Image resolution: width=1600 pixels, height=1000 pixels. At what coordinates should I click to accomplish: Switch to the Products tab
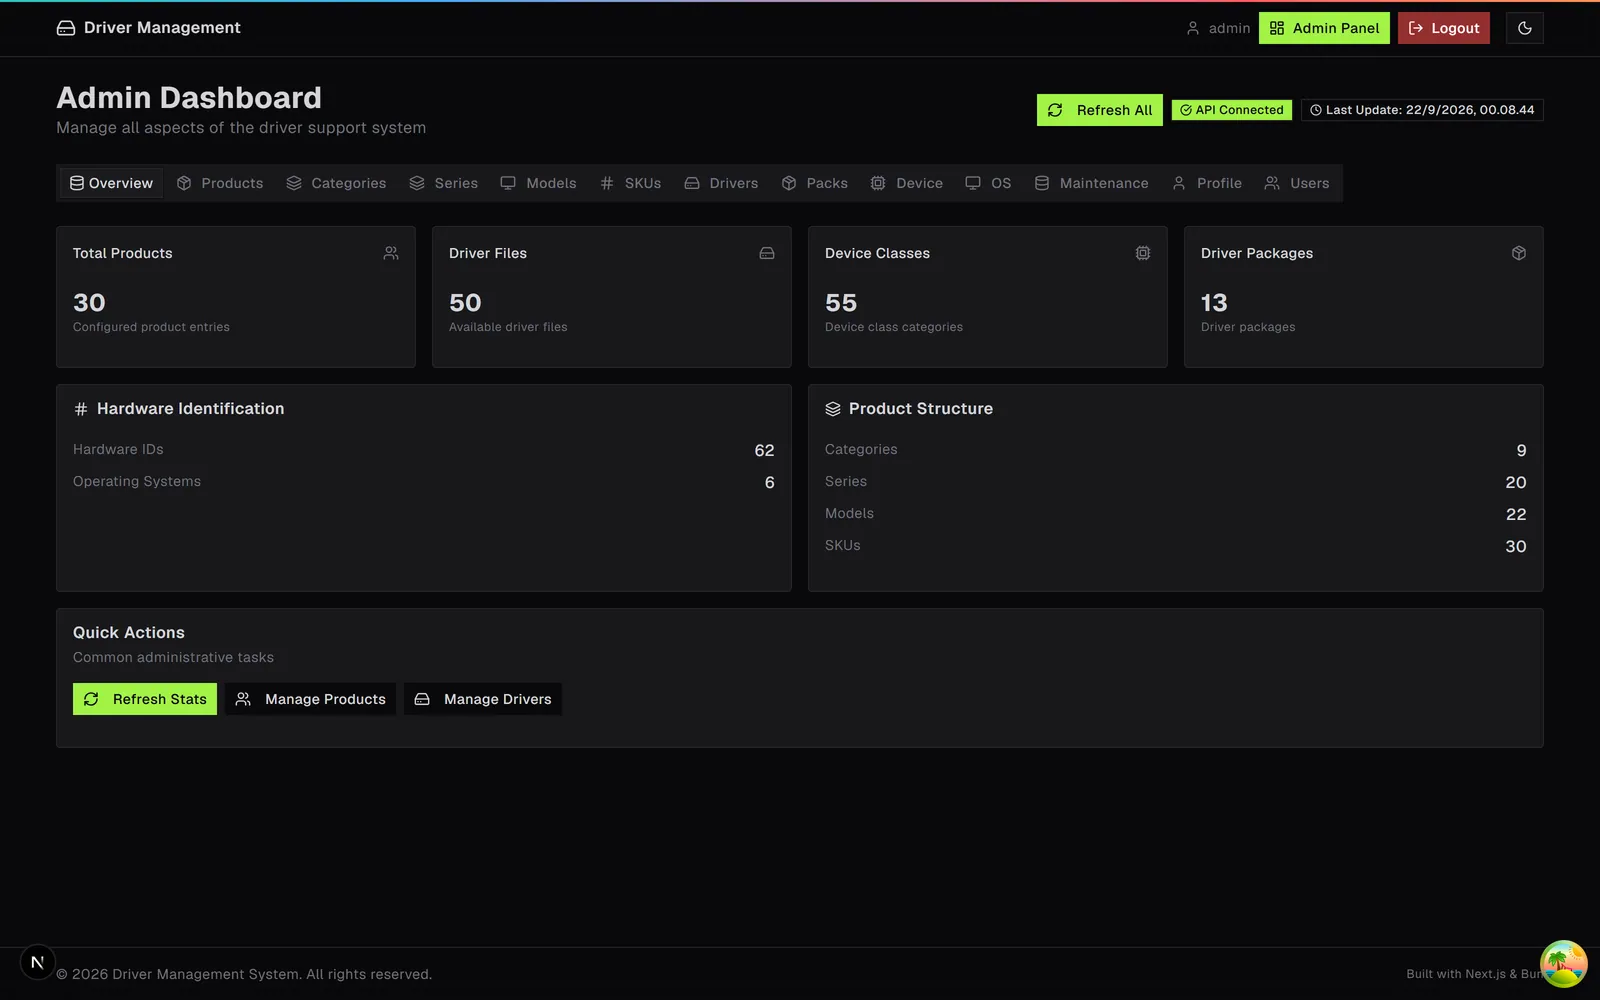[220, 183]
